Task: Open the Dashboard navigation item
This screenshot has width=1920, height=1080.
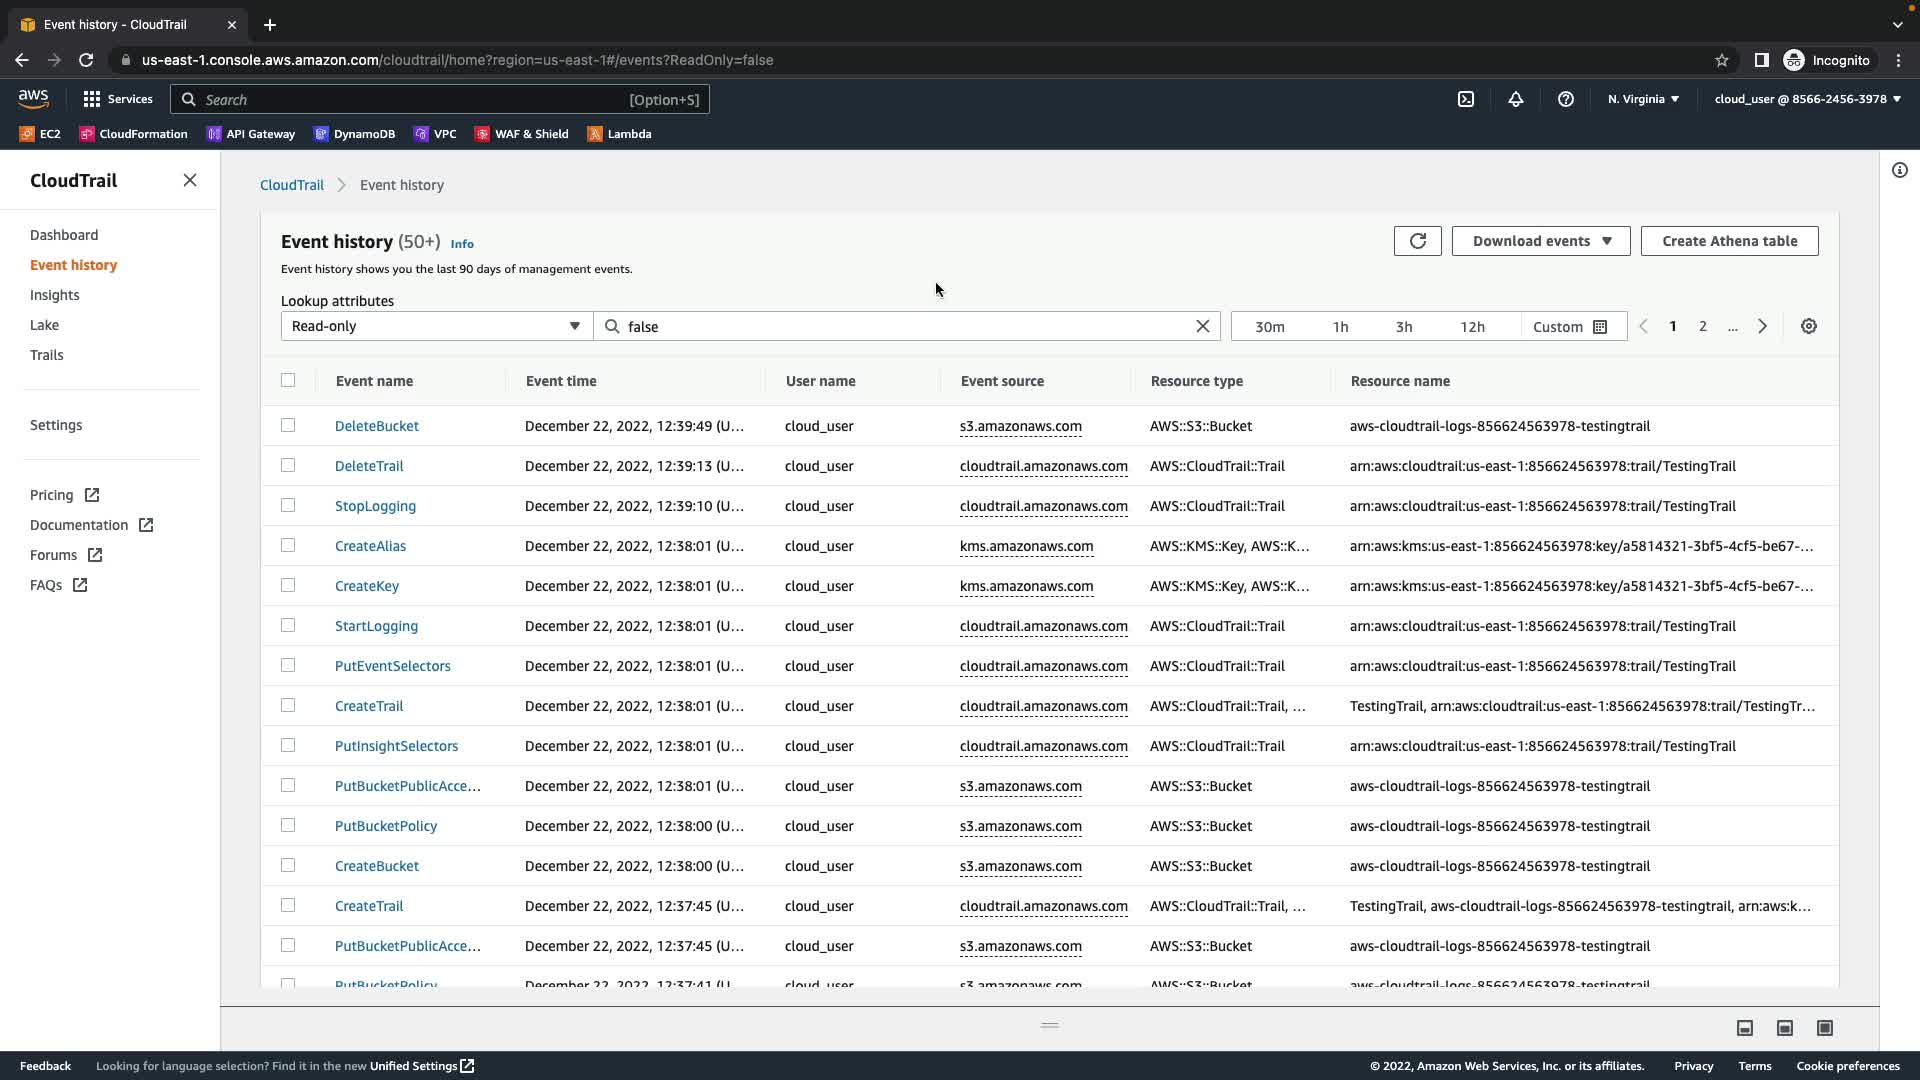Action: point(64,235)
